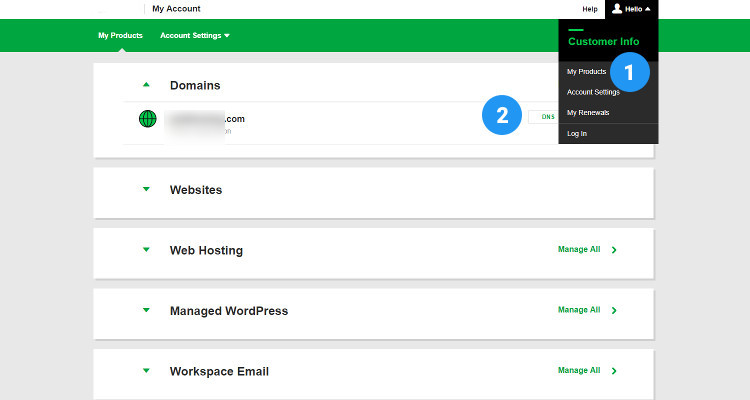Click the Customer Info heading in dropdown
The image size is (750, 400).
click(604, 42)
